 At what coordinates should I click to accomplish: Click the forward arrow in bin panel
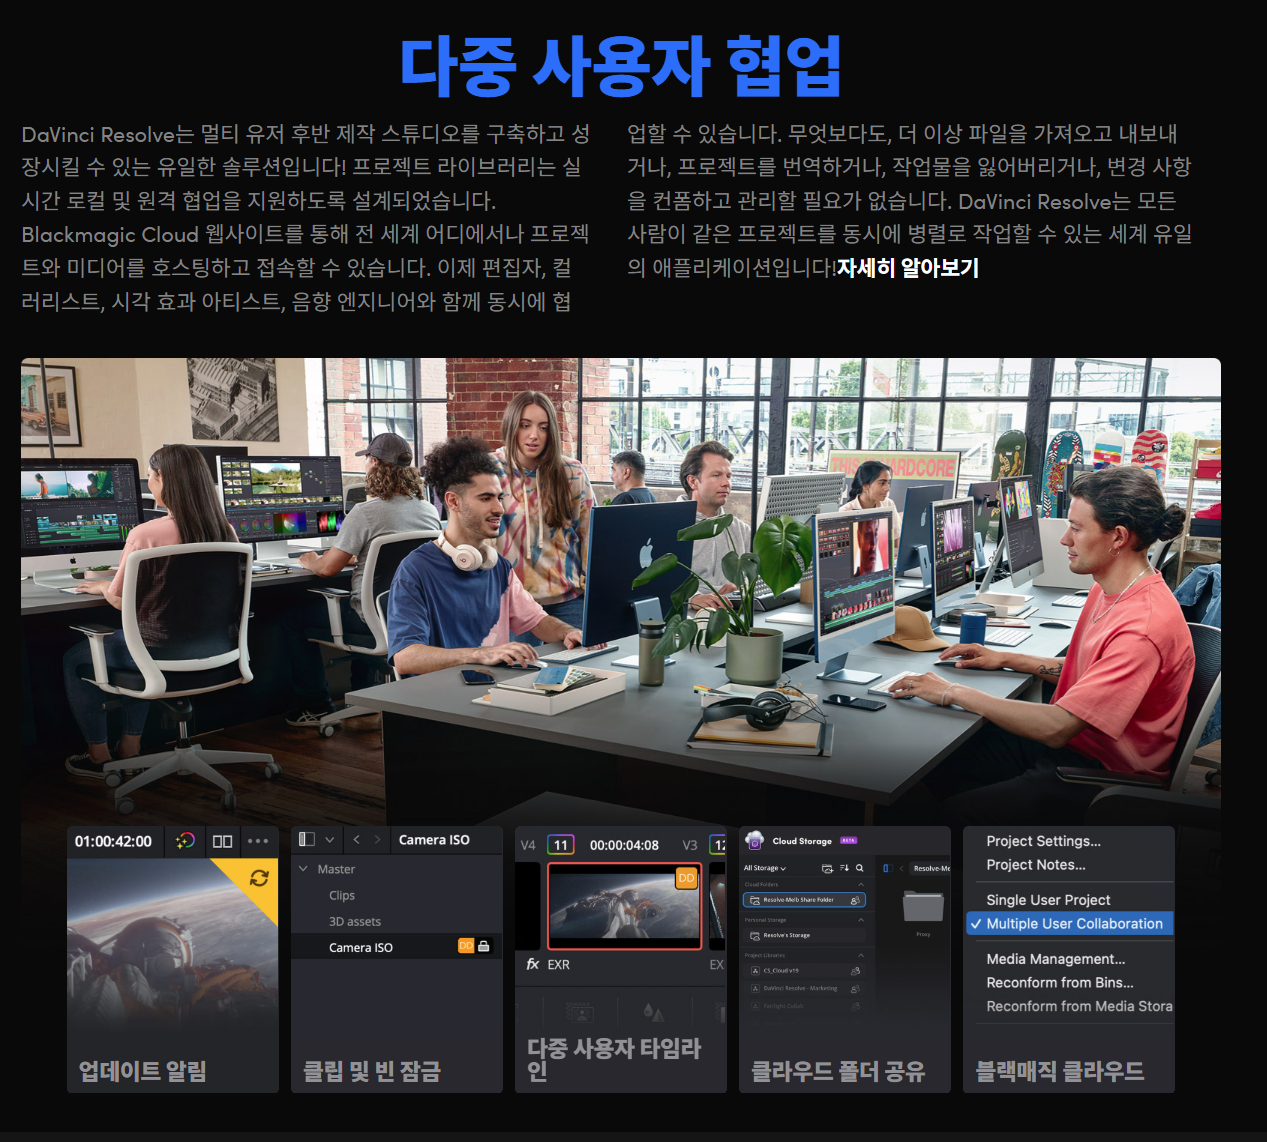click(377, 840)
